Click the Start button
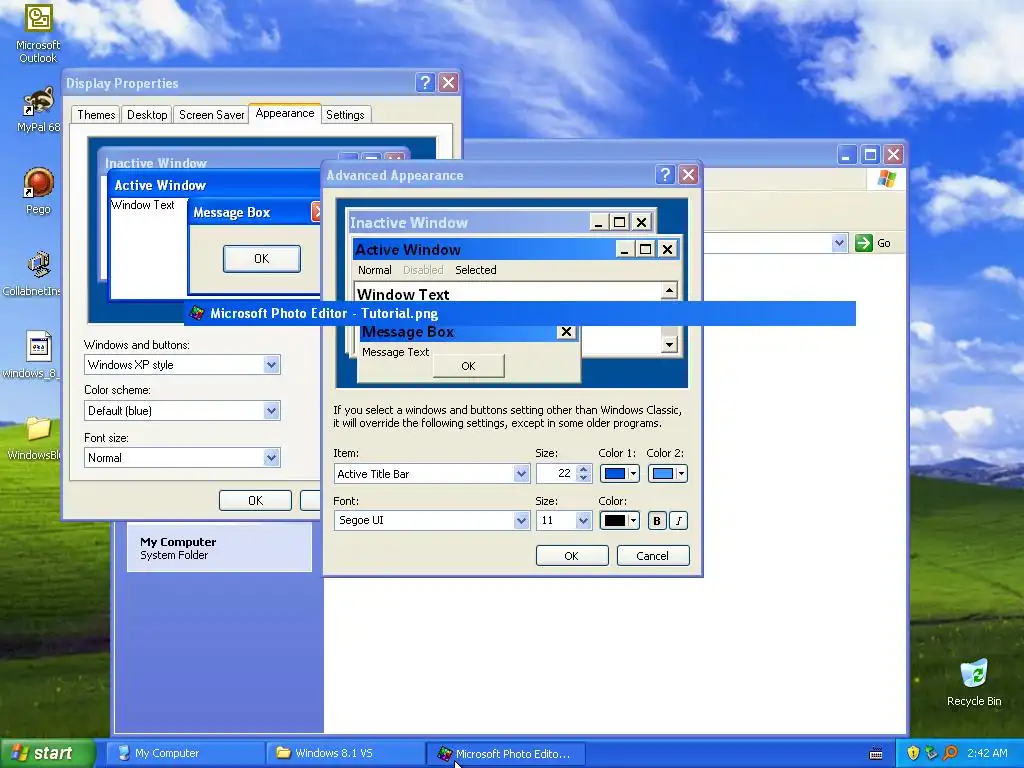The width and height of the screenshot is (1024, 768). point(47,753)
